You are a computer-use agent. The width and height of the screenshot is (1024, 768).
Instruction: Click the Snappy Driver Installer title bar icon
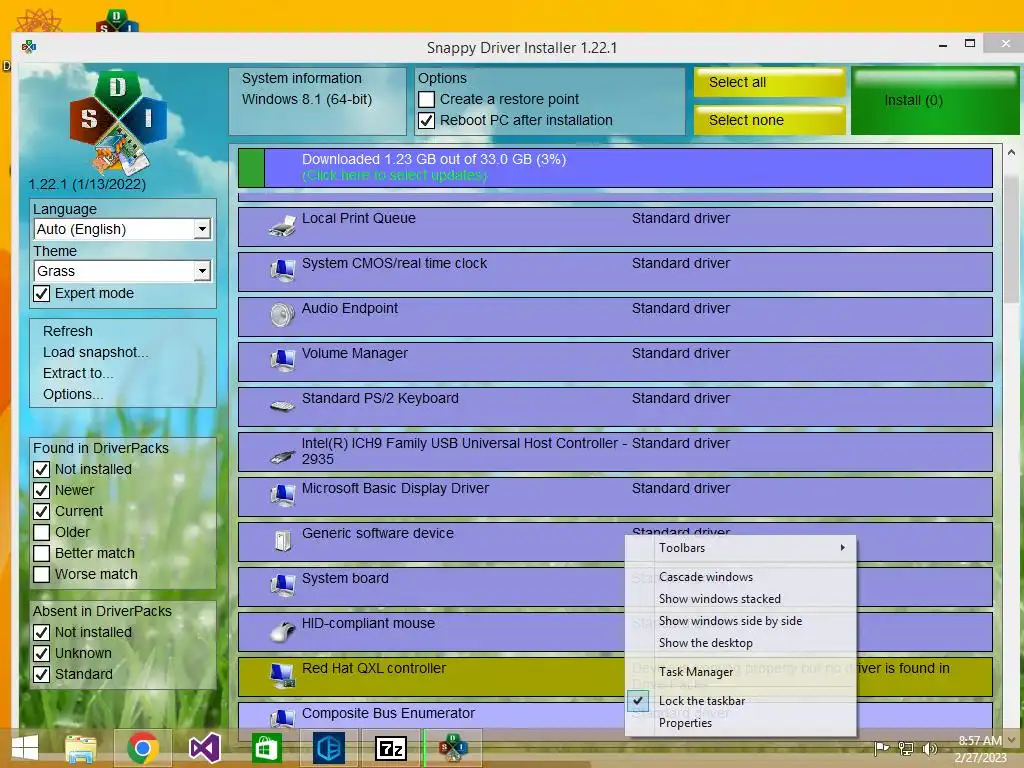tap(29, 46)
